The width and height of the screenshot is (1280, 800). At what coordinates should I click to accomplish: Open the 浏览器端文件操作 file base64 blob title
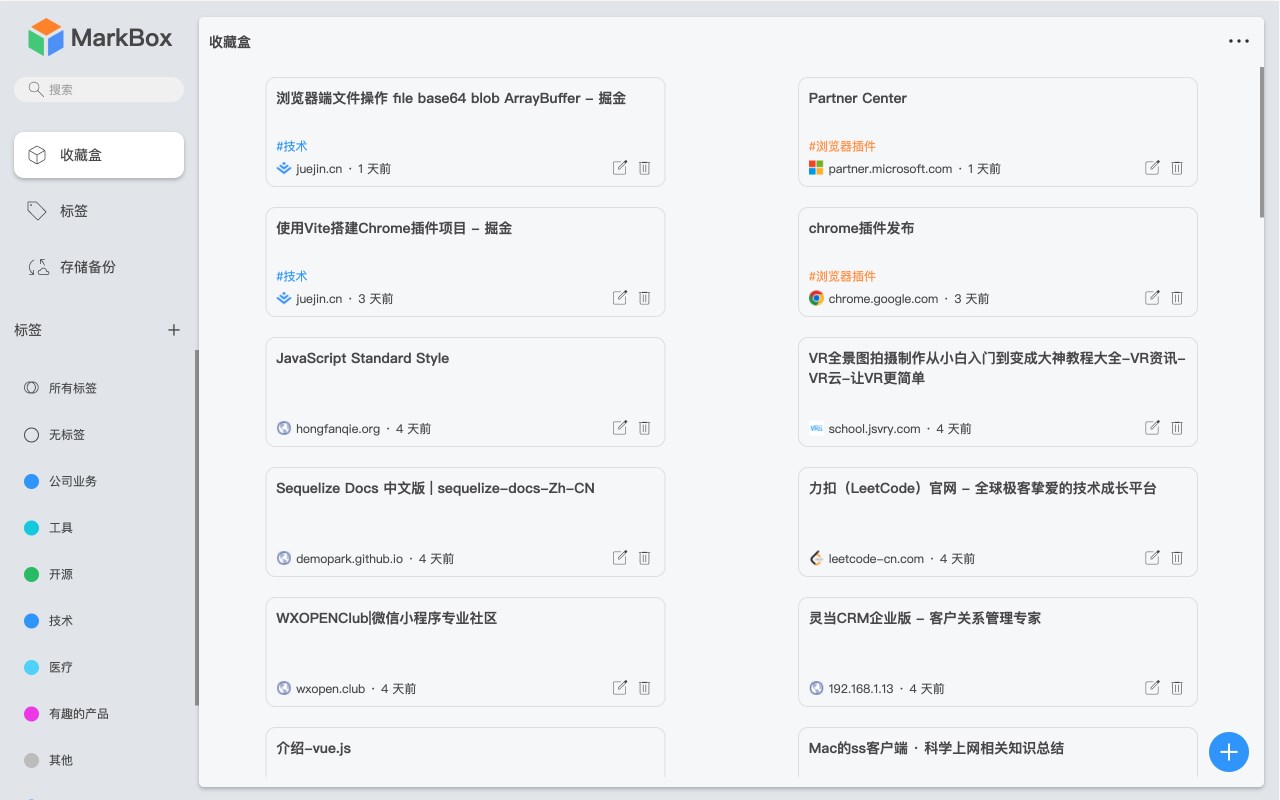451,98
